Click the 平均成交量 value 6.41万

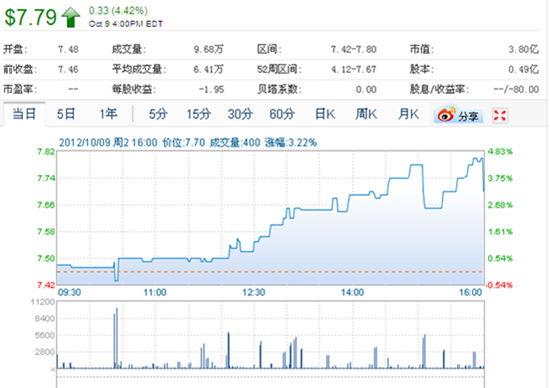(x=208, y=69)
